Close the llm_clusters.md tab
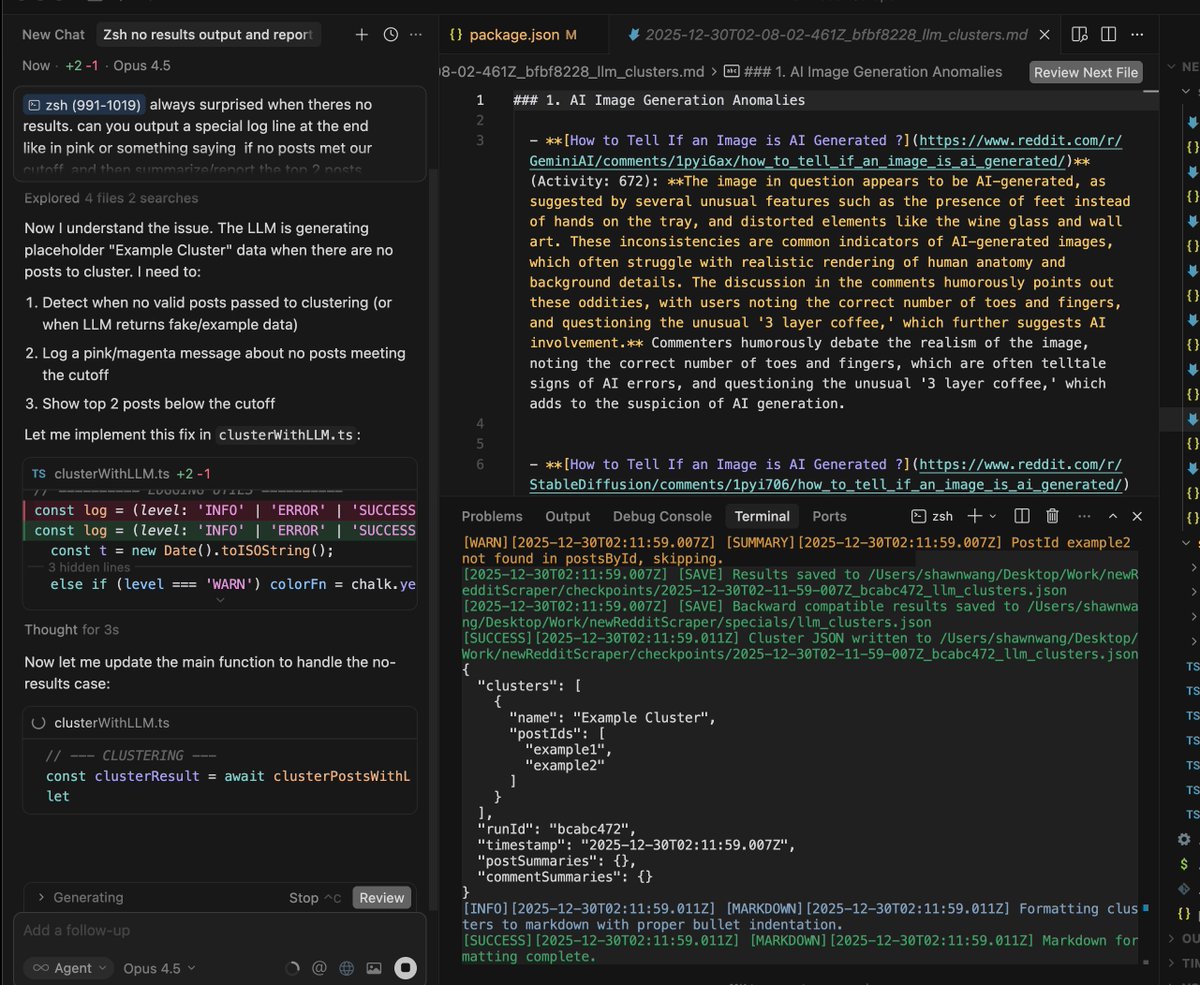 point(1045,34)
